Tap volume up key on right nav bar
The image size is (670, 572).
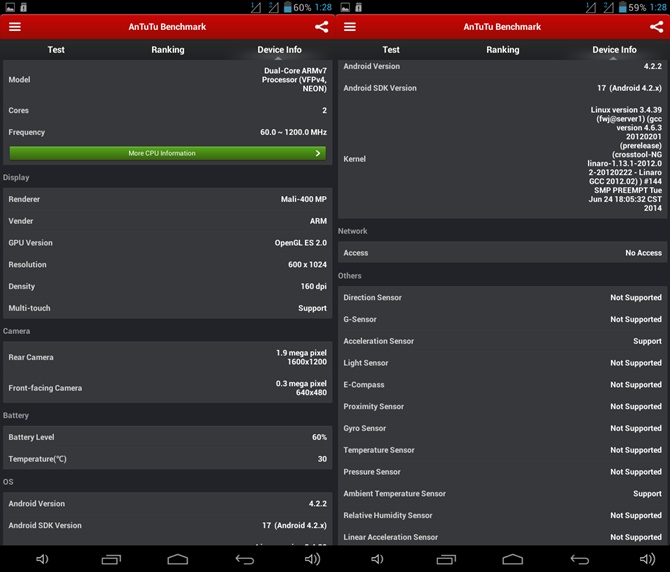pos(647,559)
